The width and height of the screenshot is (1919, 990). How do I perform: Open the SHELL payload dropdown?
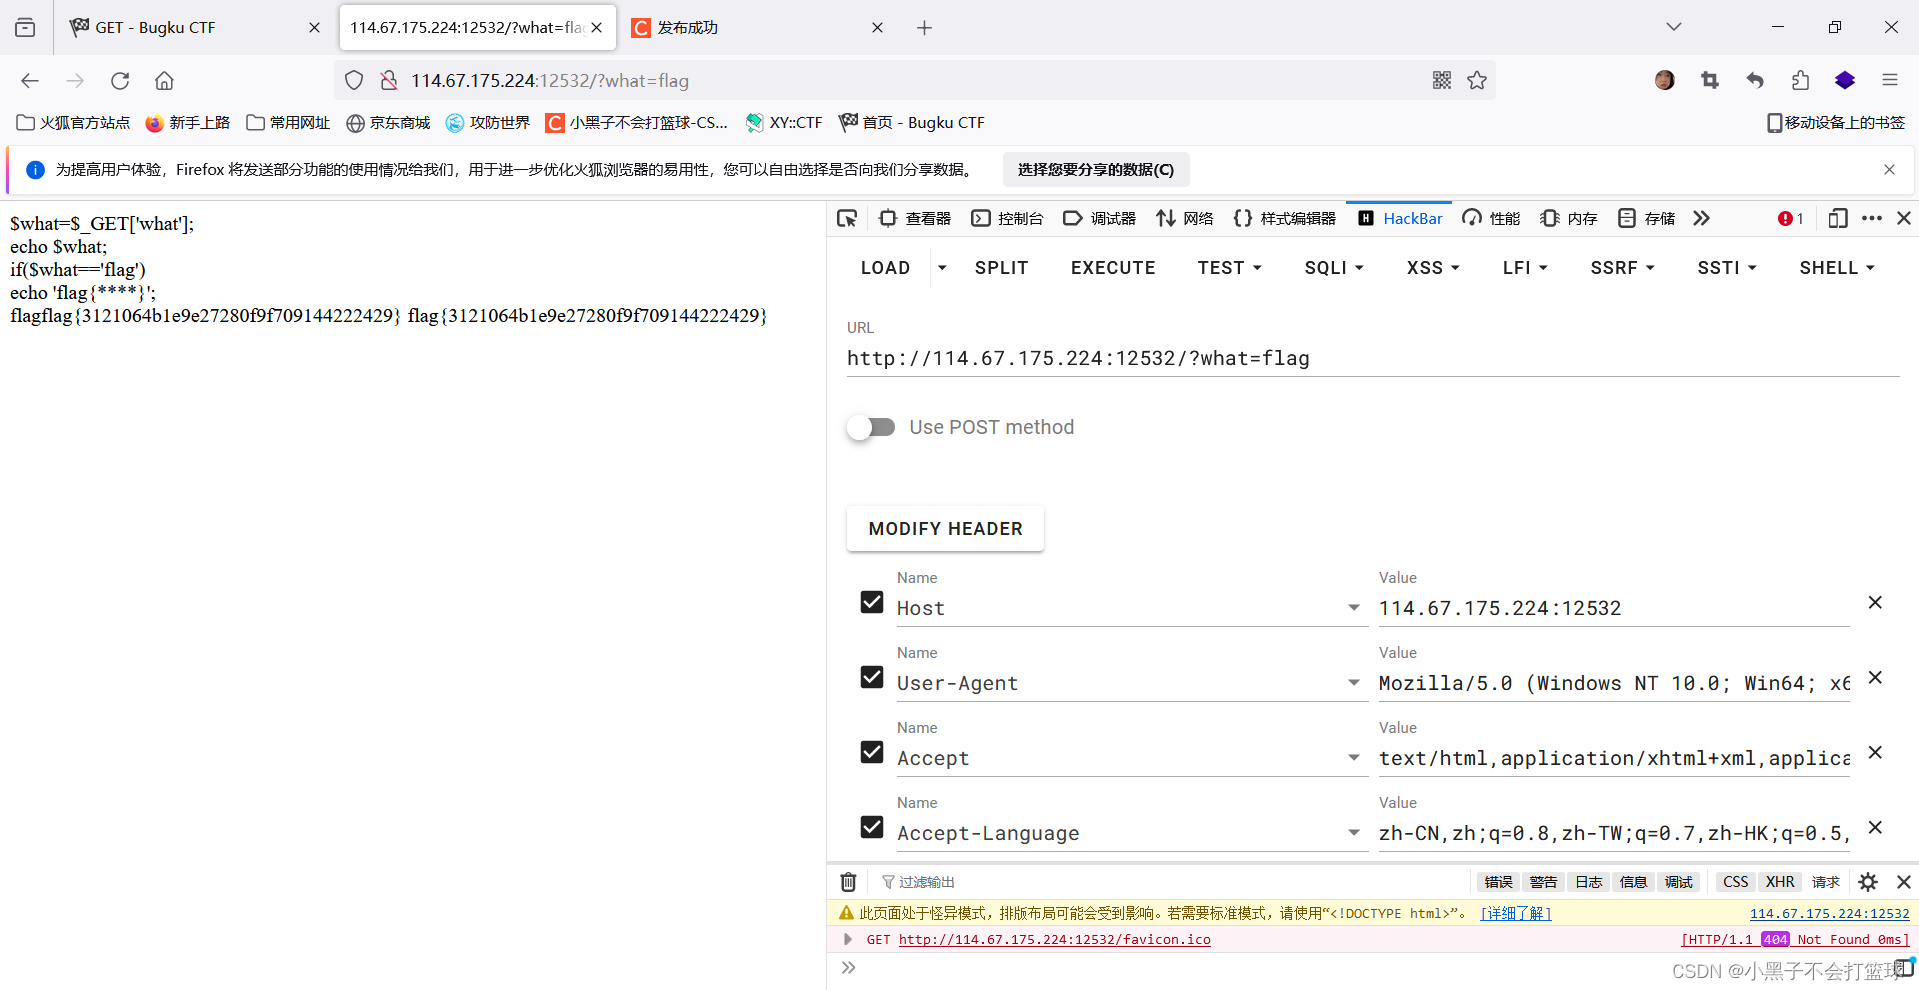pyautogui.click(x=1836, y=267)
